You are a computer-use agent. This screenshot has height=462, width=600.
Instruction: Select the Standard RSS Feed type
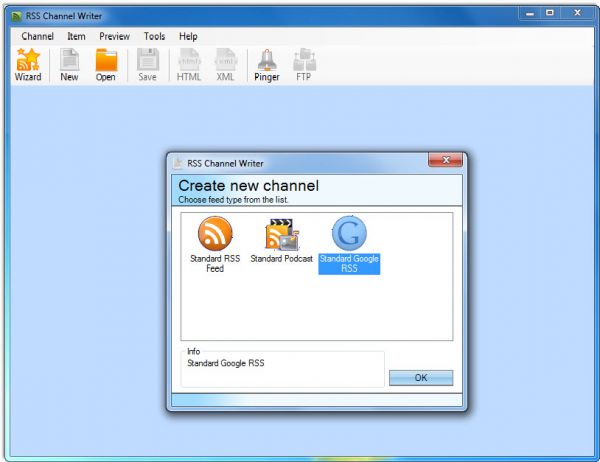tap(215, 244)
